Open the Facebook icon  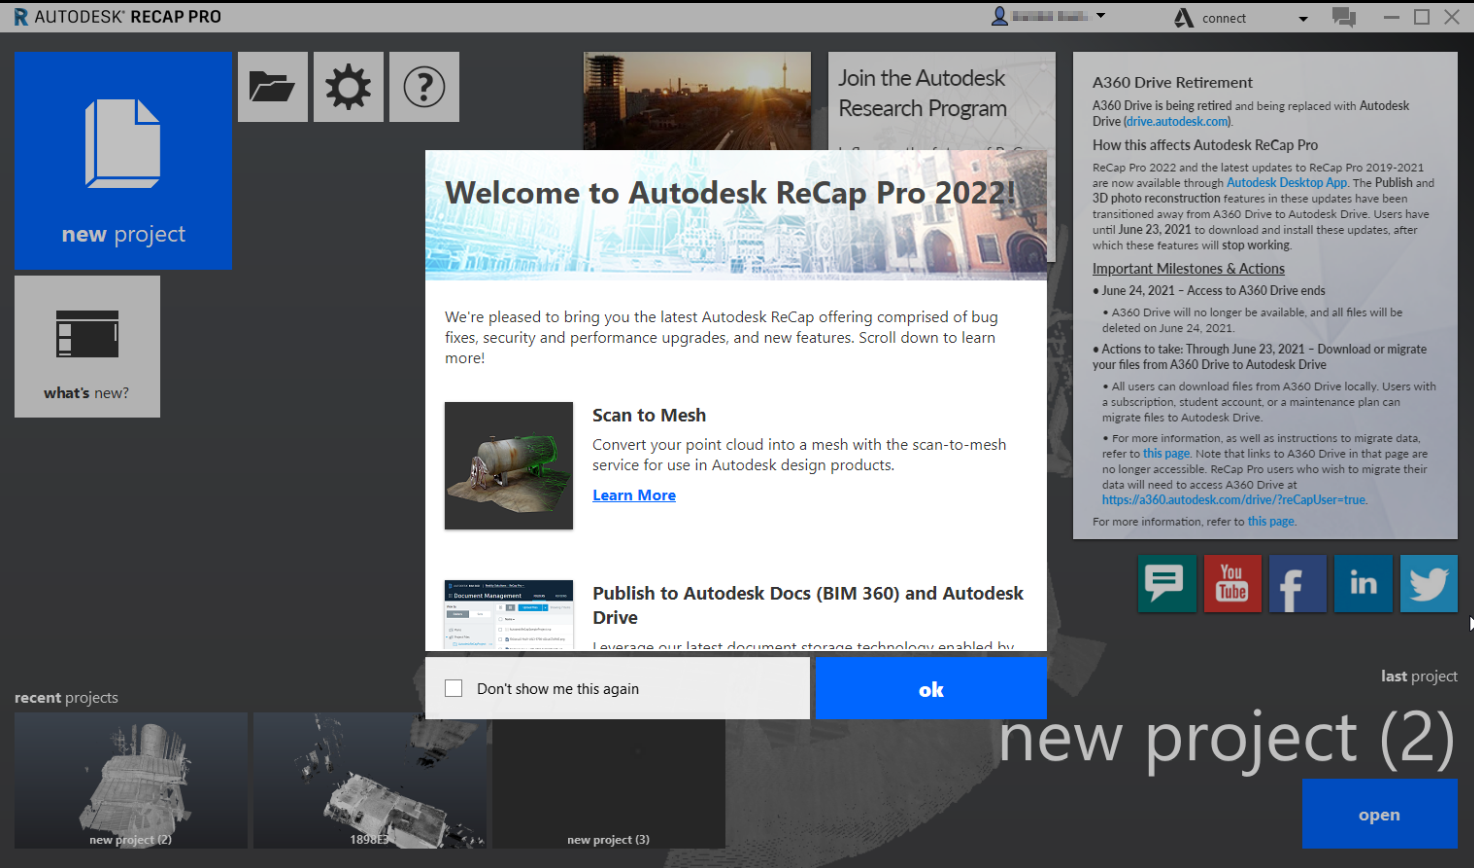1297,583
